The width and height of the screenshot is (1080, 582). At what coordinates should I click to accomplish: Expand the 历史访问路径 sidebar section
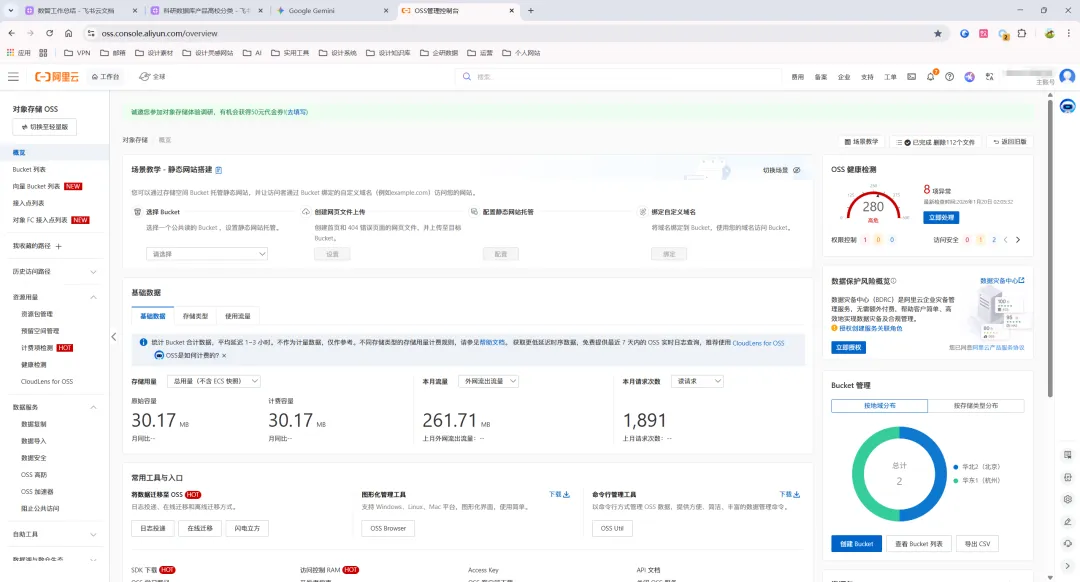(93, 271)
